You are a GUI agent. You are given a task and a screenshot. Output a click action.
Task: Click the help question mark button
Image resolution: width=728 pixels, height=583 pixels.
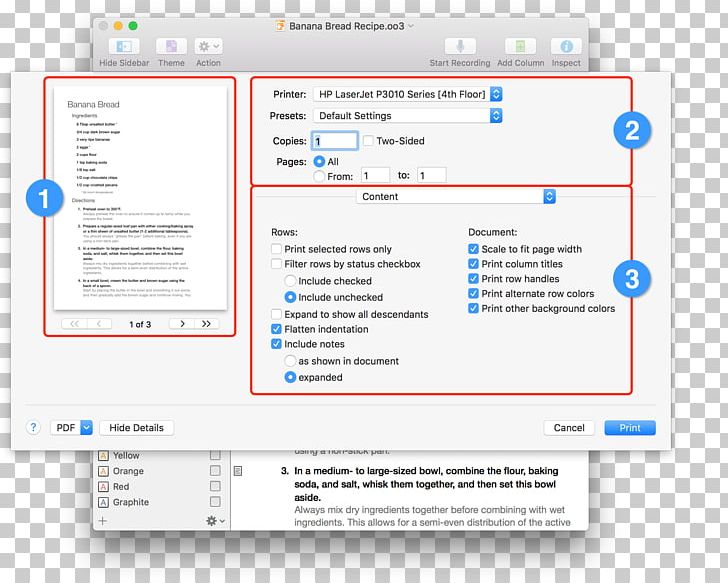tap(32, 428)
